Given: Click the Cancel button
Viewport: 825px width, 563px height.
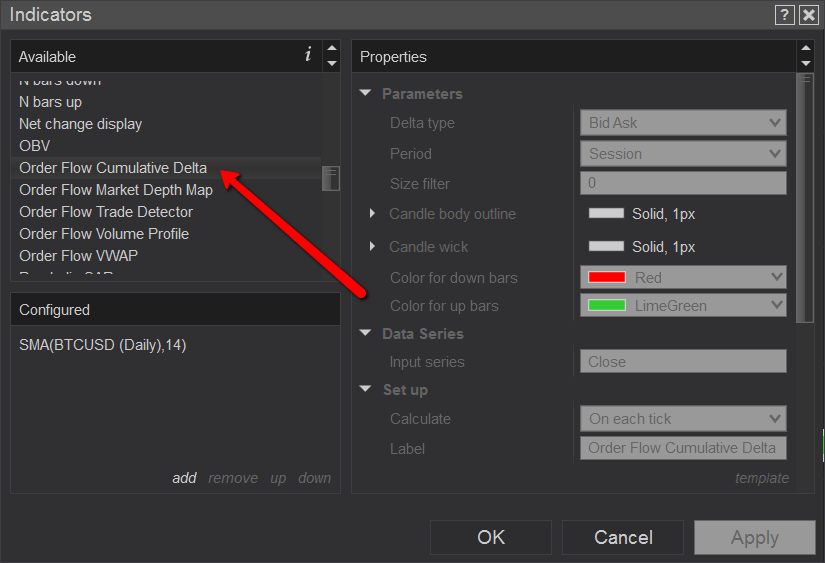Looking at the screenshot, I should pyautogui.click(x=623, y=537).
